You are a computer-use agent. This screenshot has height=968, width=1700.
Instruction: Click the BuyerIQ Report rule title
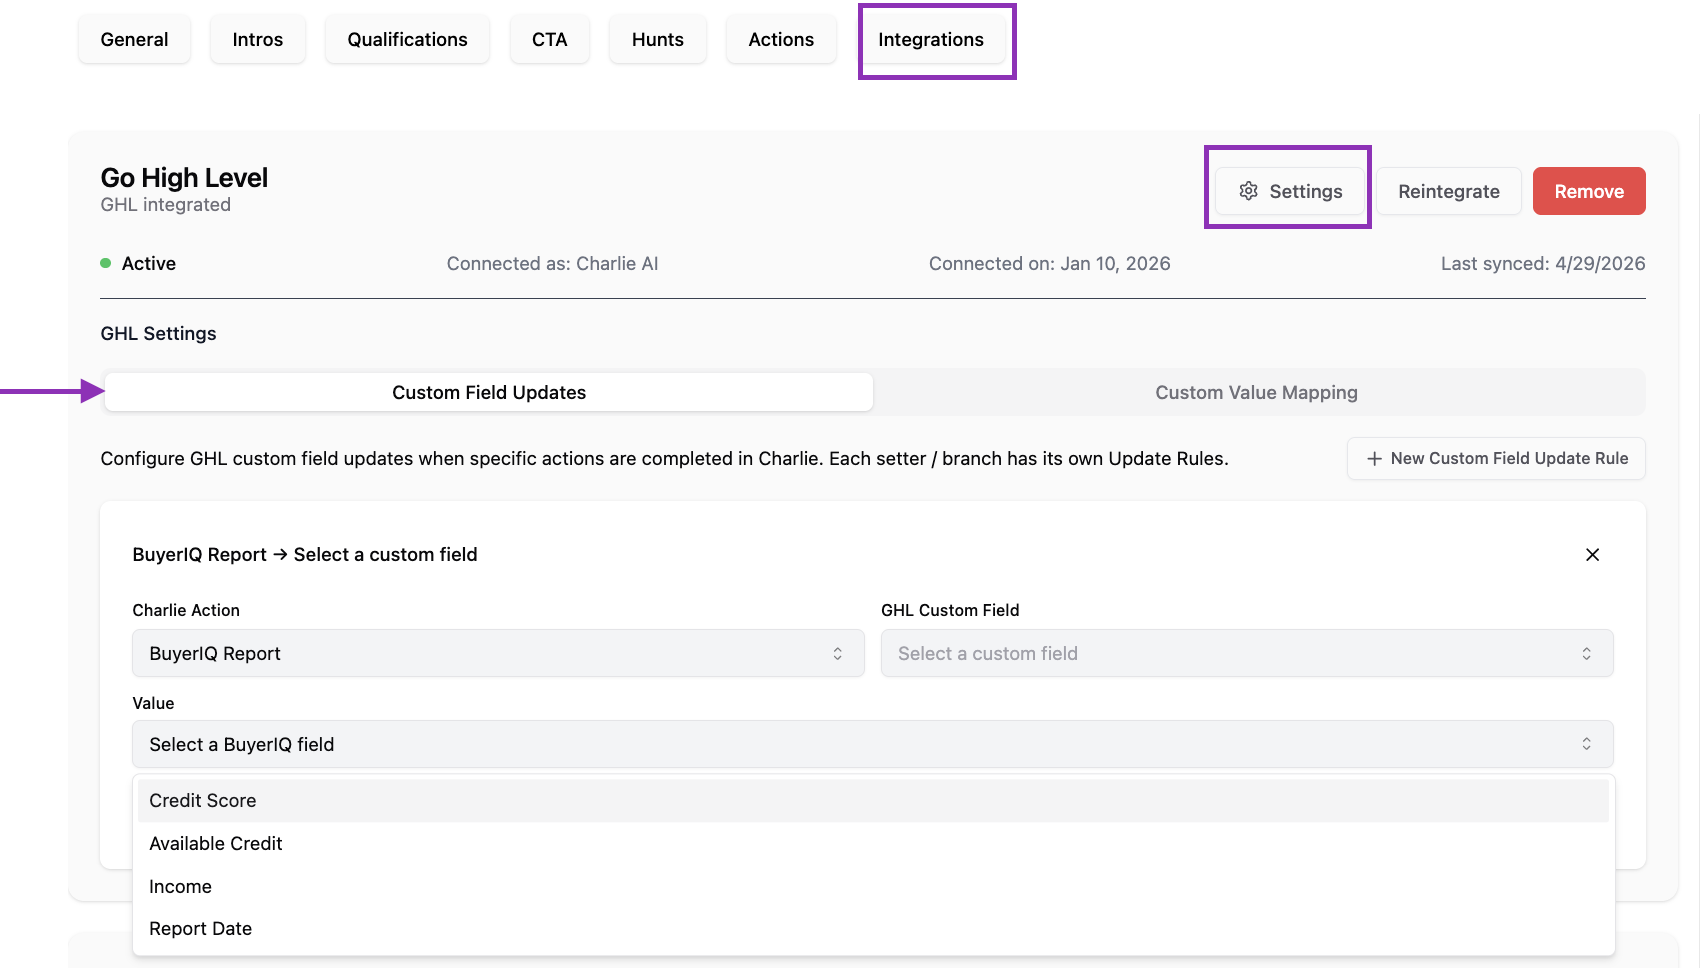point(305,555)
